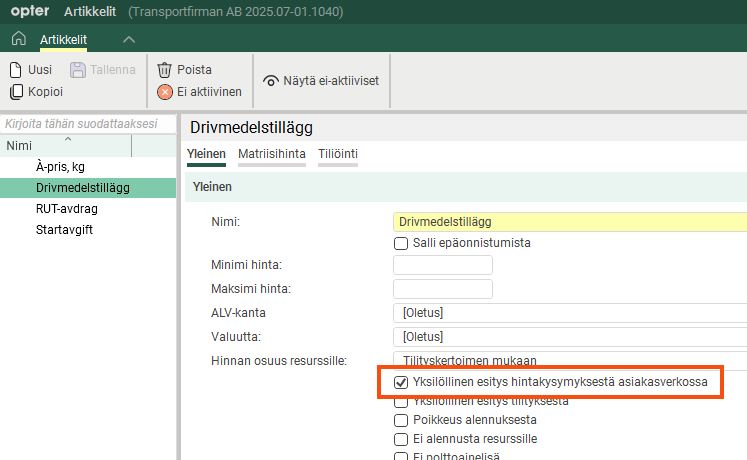Image resolution: width=747 pixels, height=460 pixels.
Task: Open the Valuutta dropdown
Action: (570, 336)
